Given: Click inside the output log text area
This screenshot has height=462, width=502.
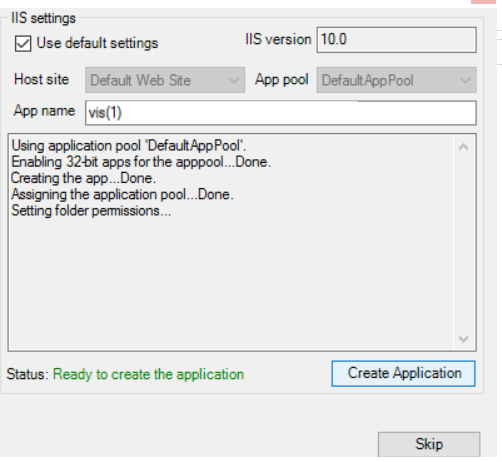Looking at the screenshot, I should 231,242.
